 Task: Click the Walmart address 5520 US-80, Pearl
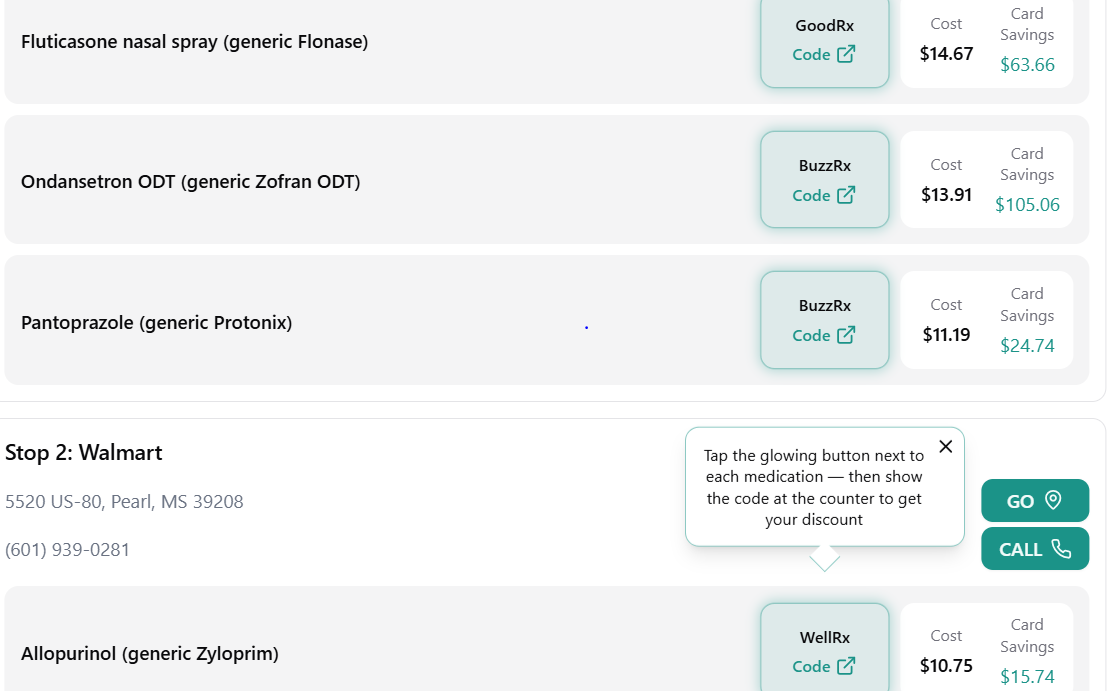tap(124, 502)
